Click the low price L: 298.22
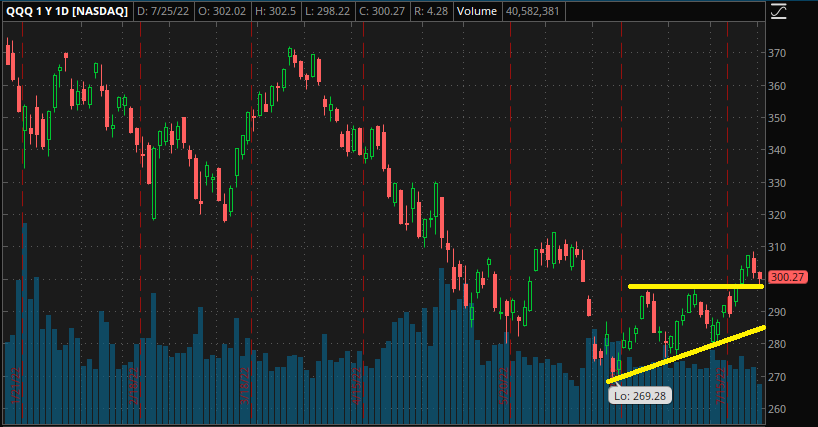The image size is (818, 427). coord(328,11)
